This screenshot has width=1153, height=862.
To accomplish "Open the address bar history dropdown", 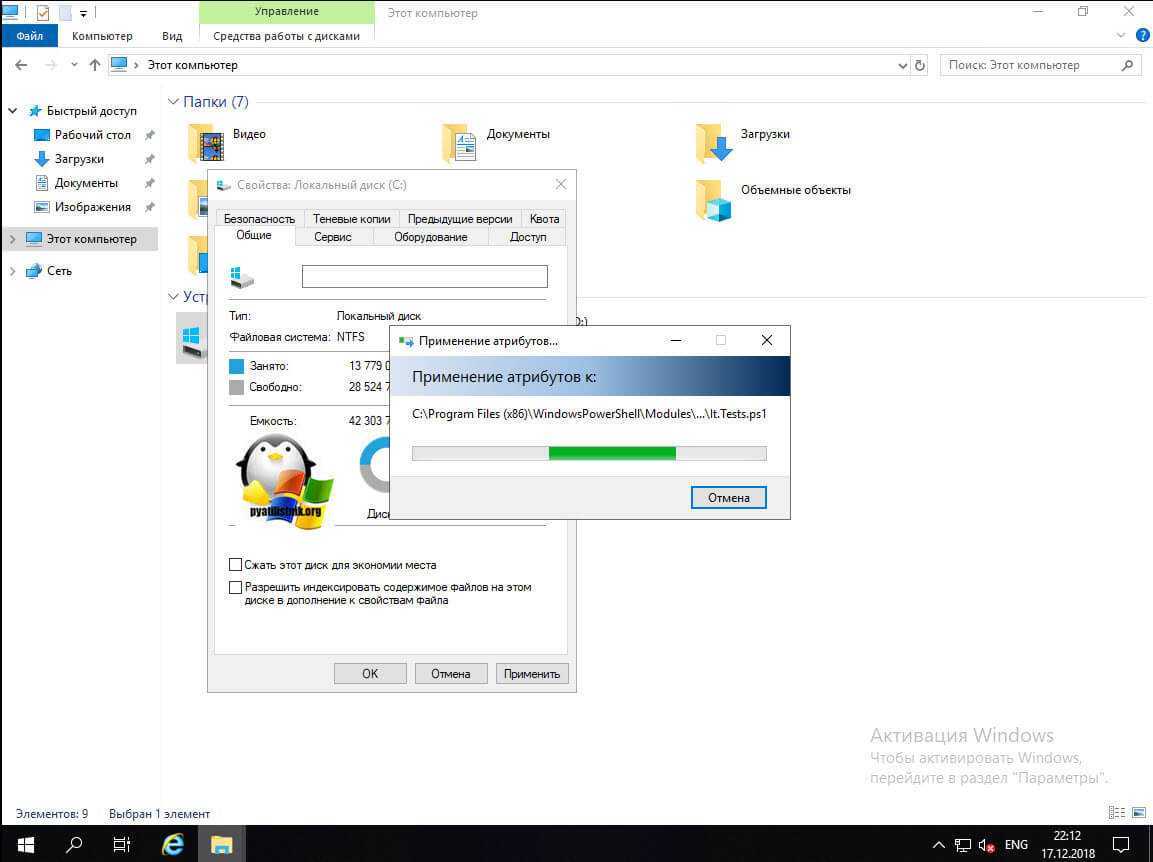I will [x=902, y=65].
